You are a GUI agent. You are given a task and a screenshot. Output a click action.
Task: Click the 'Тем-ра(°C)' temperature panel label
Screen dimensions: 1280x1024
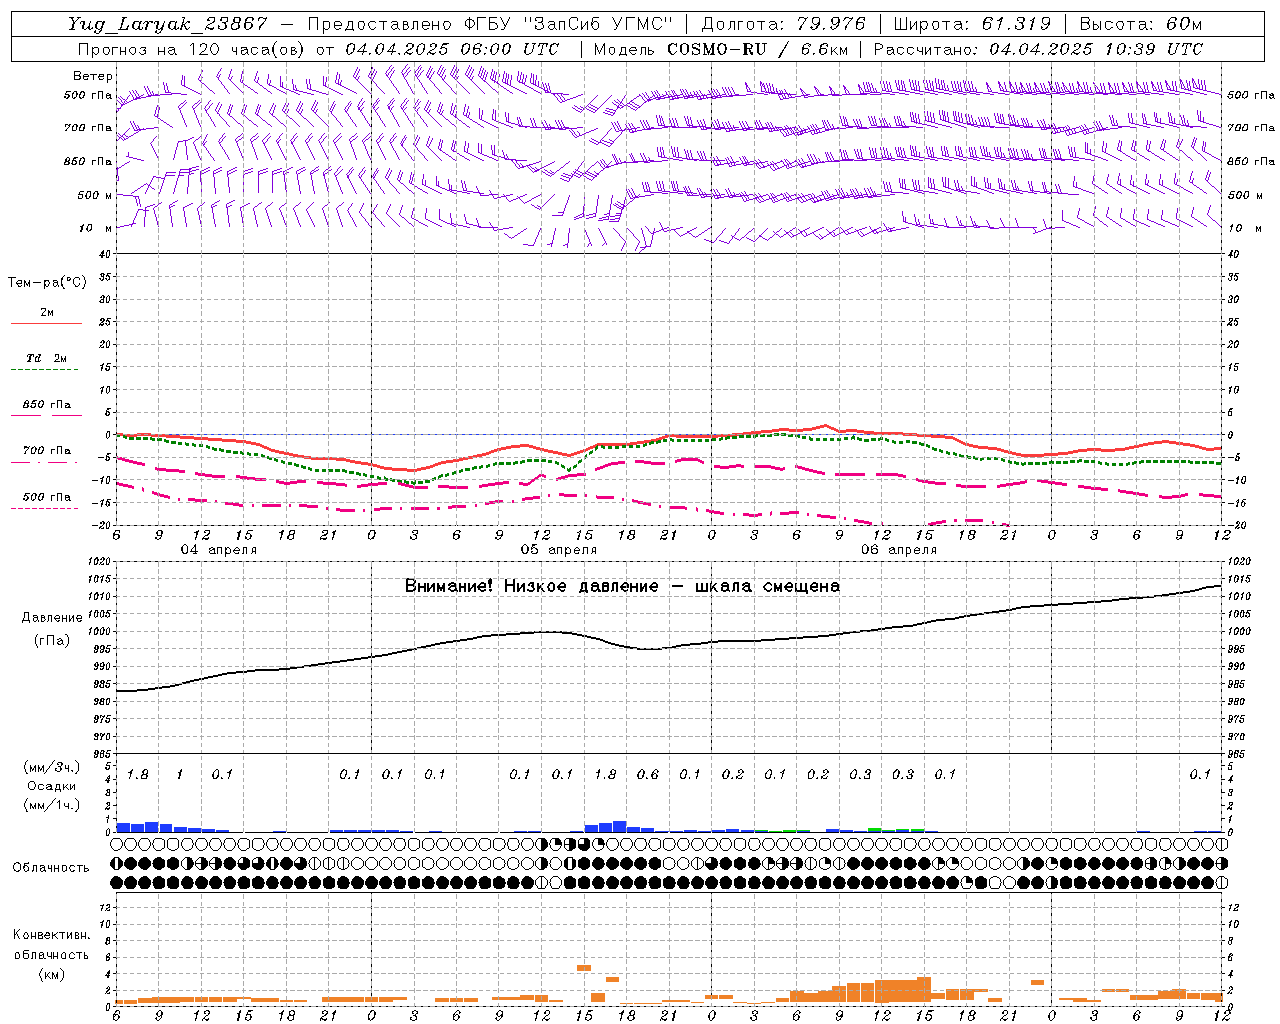pyautogui.click(x=47, y=283)
